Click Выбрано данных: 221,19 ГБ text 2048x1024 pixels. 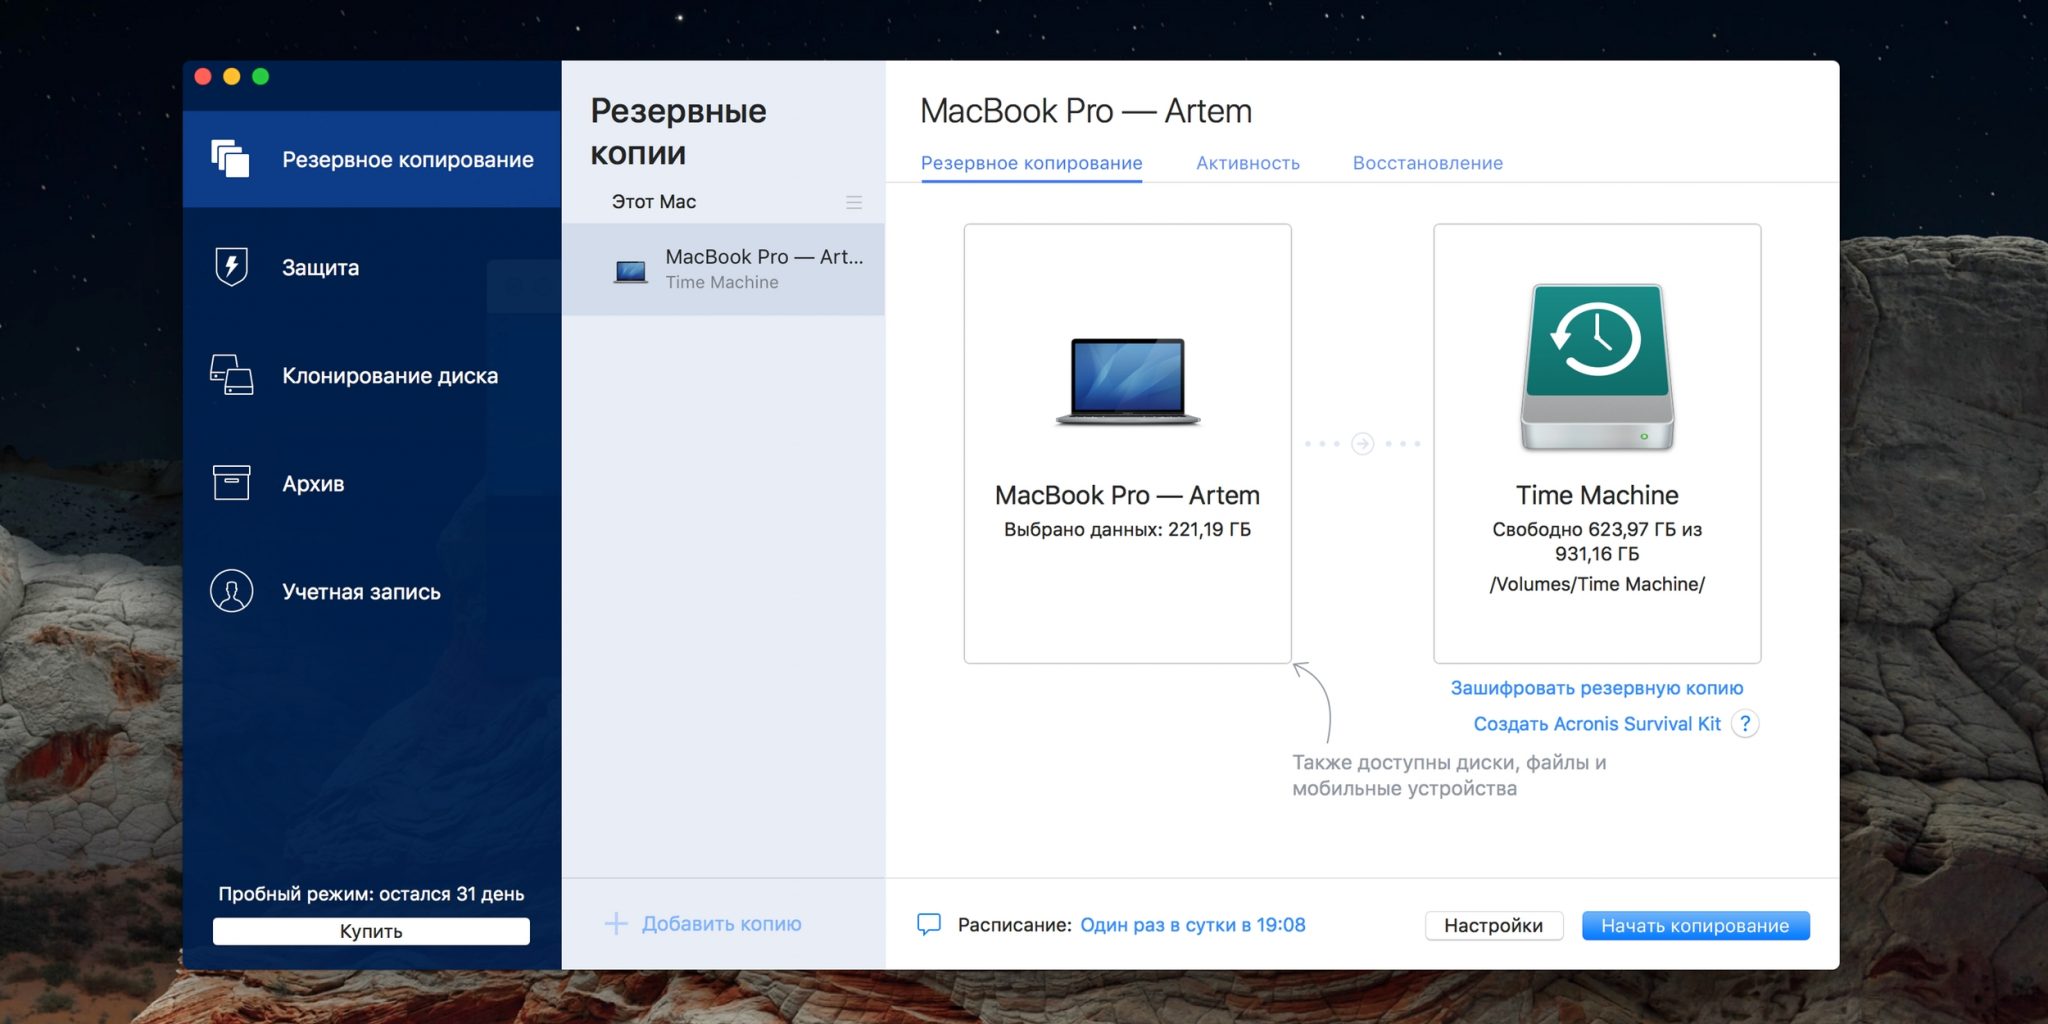(1127, 530)
